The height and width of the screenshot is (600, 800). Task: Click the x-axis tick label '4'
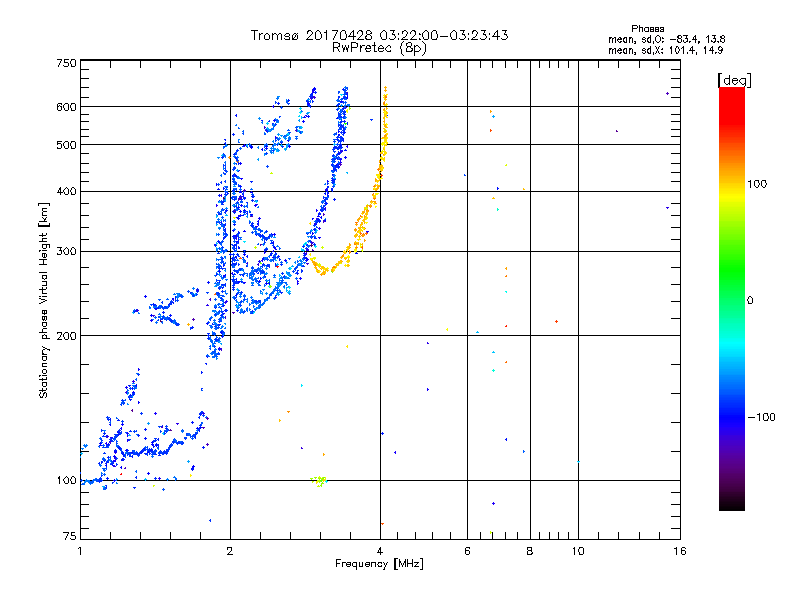click(x=380, y=551)
